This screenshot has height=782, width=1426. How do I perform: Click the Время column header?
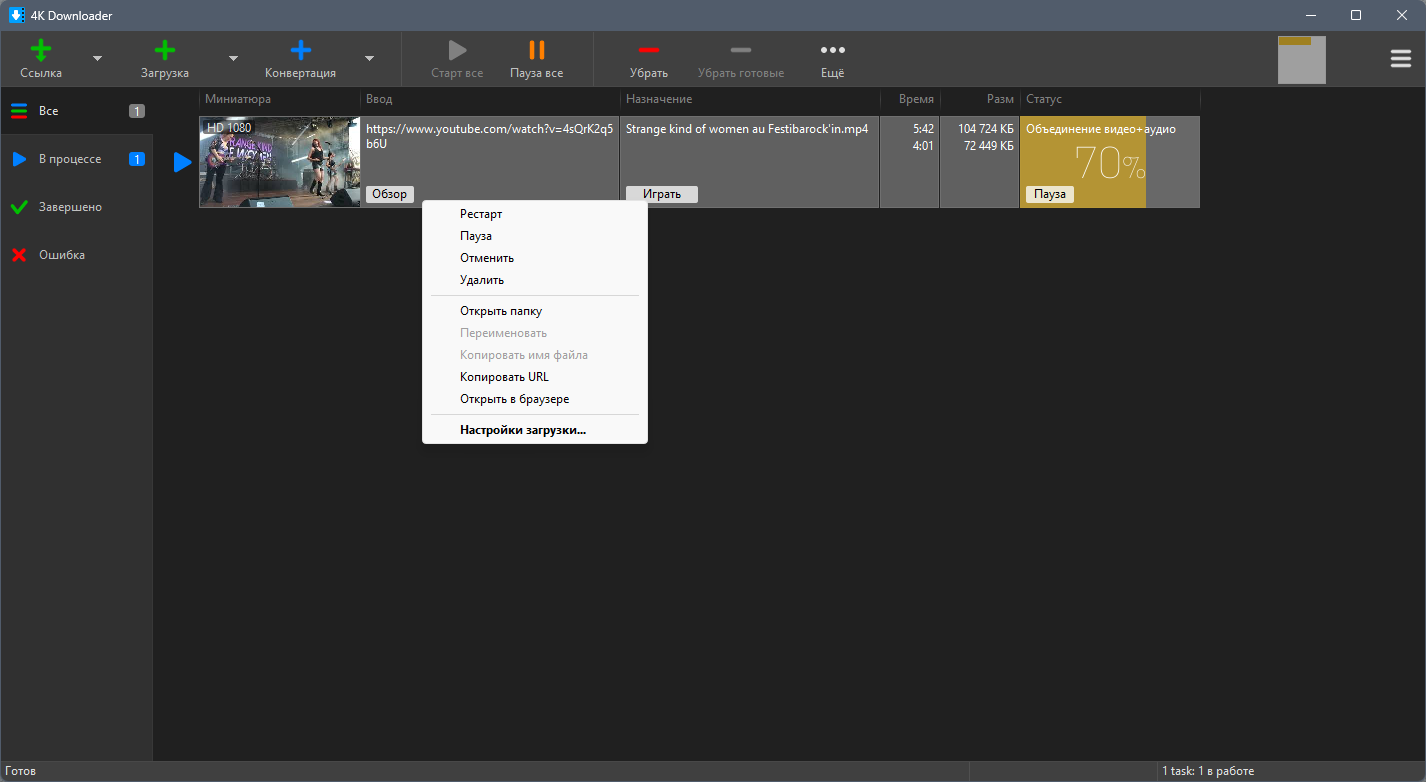coord(910,99)
